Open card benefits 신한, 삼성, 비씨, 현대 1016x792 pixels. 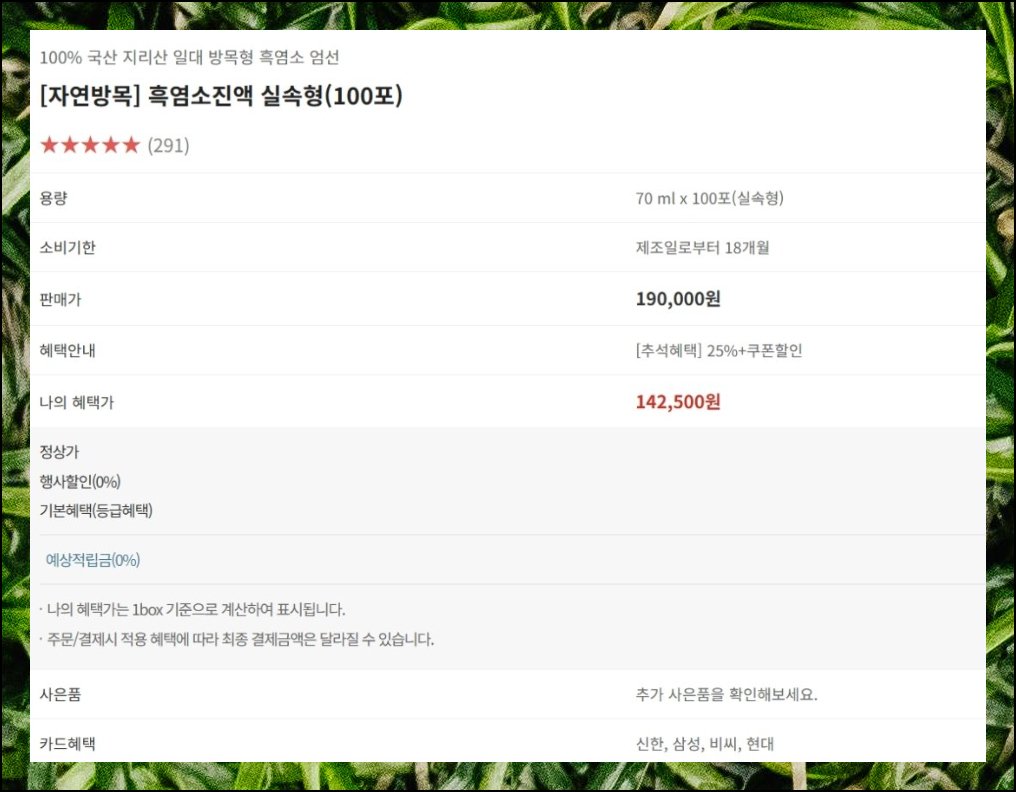coord(705,743)
